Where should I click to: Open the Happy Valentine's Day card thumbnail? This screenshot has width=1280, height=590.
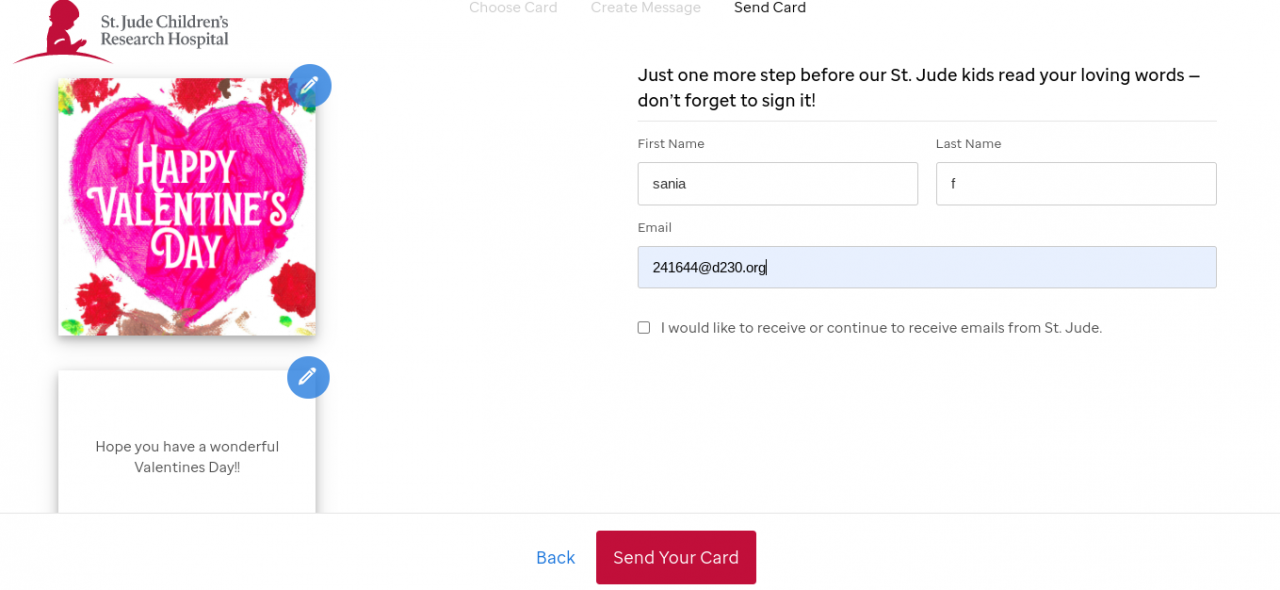(187, 208)
